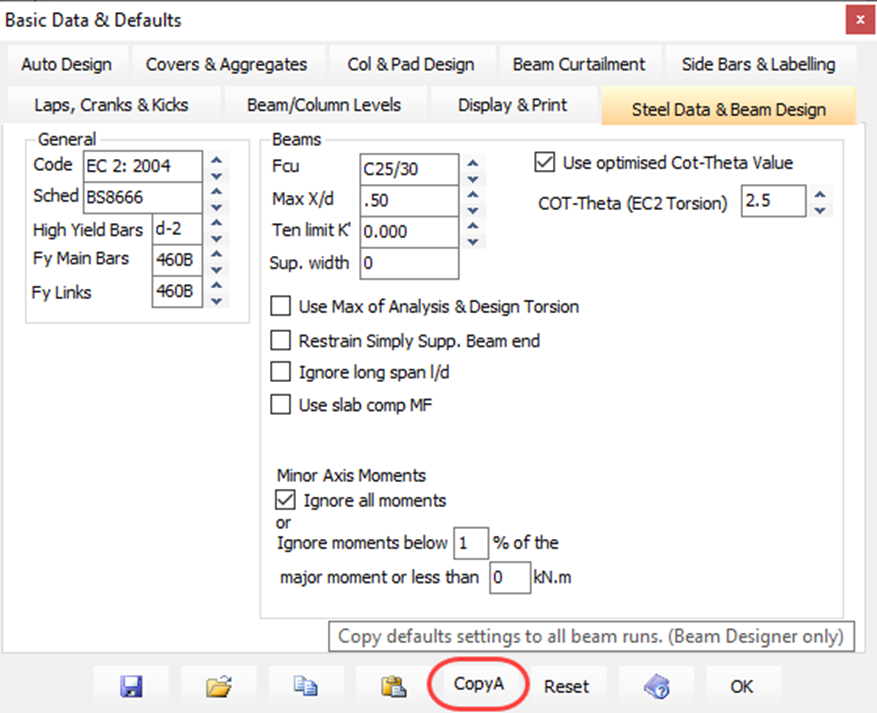Click the paste clipboard icon
Image resolution: width=877 pixels, height=713 pixels.
tap(393, 686)
